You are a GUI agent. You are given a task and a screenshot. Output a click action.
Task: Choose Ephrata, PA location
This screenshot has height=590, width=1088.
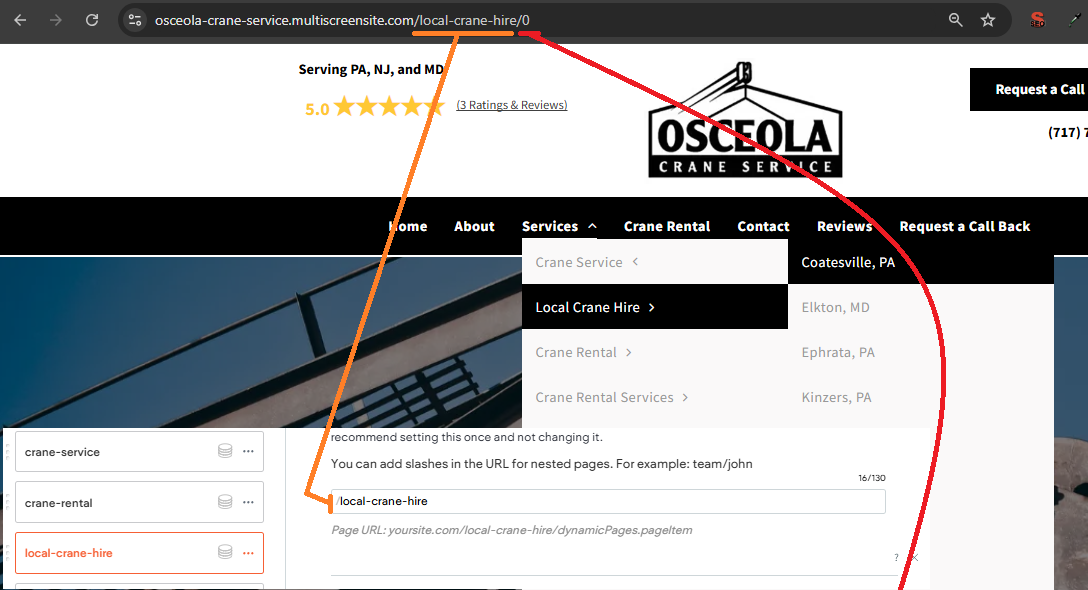(x=921, y=352)
